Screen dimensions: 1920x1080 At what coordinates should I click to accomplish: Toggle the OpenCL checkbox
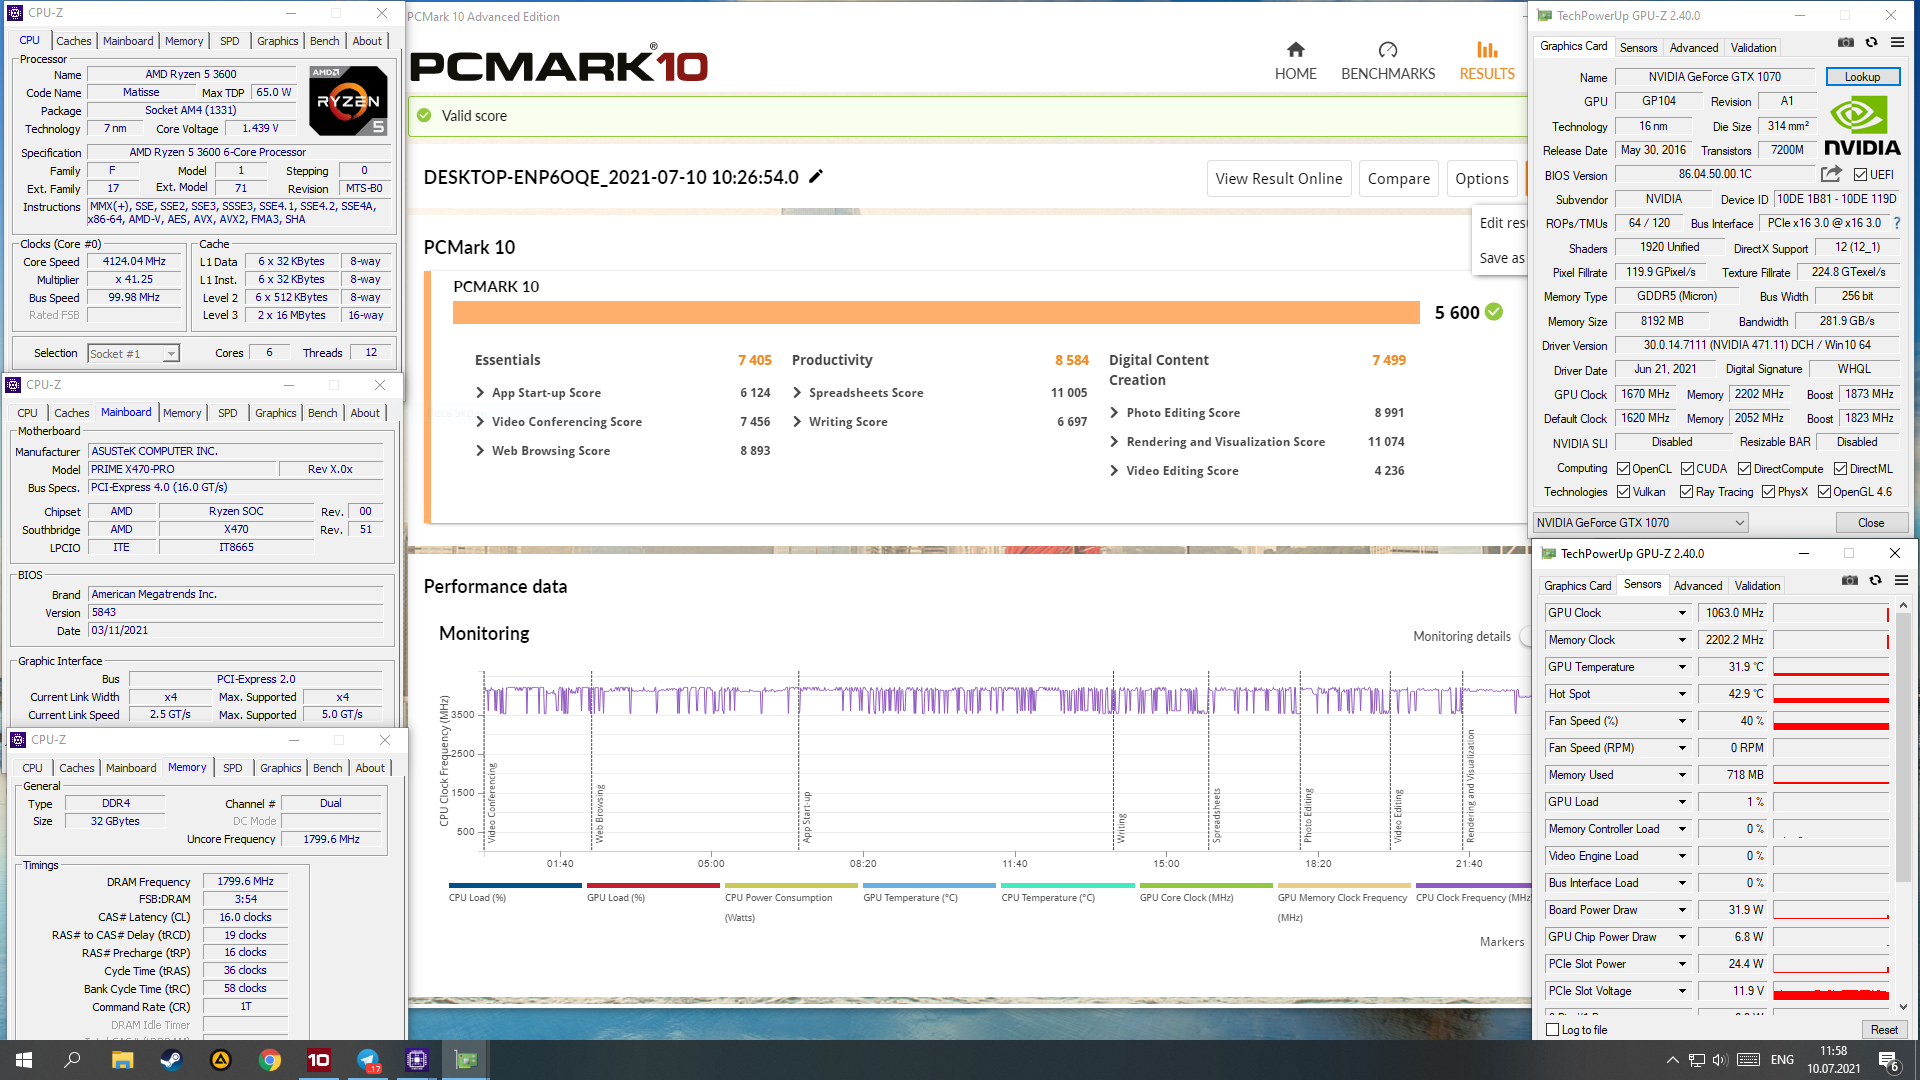1624,468
